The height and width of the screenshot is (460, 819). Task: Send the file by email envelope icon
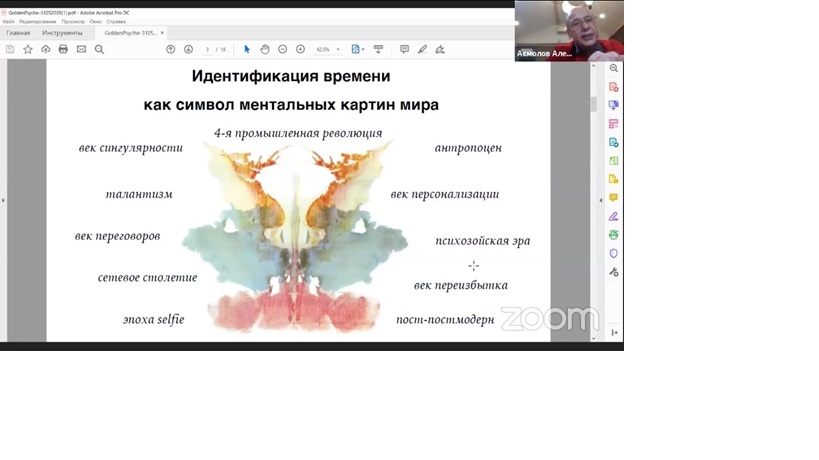81,49
